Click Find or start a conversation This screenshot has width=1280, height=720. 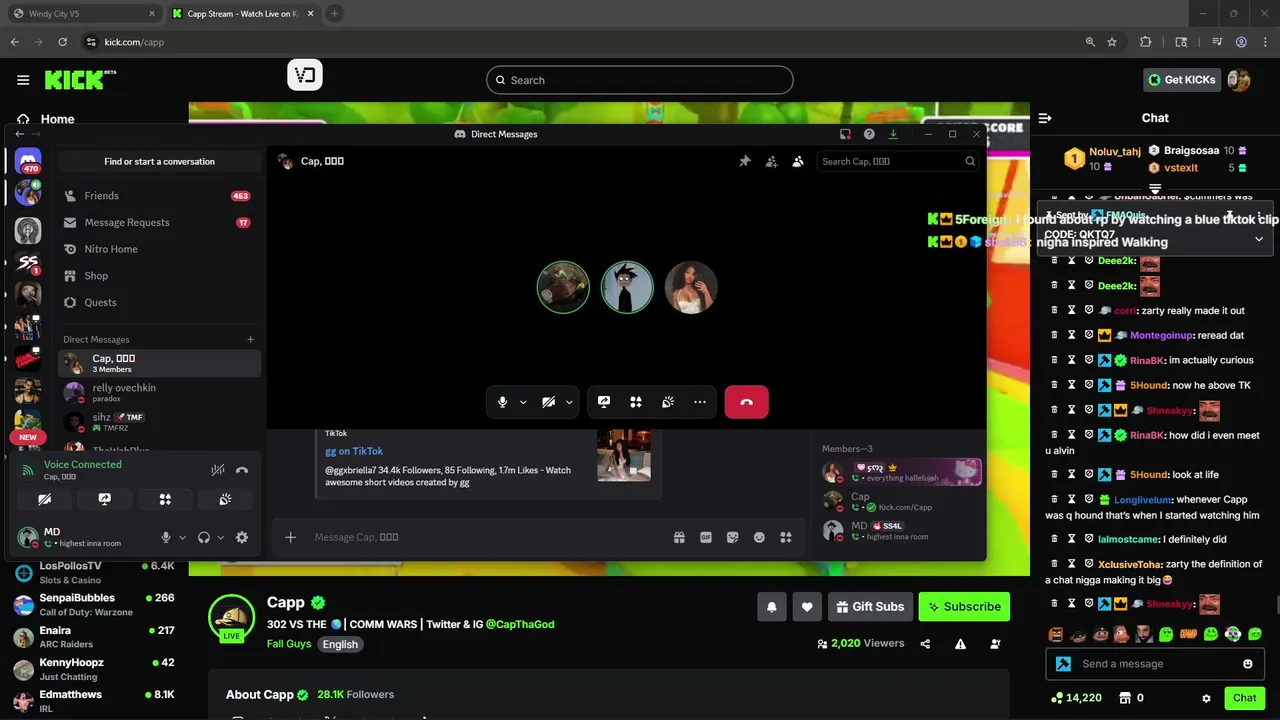tap(160, 161)
